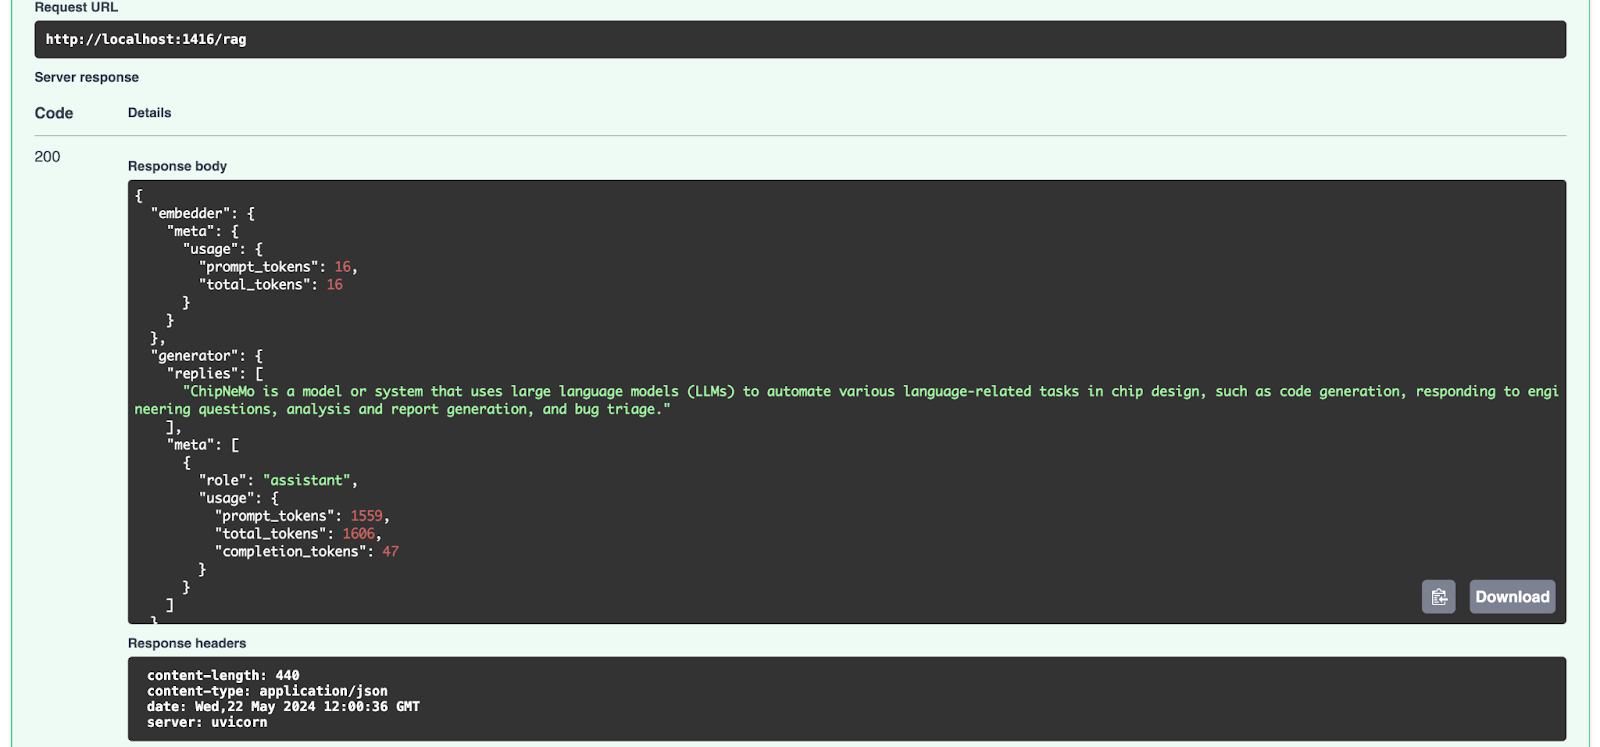Image resolution: width=1600 pixels, height=747 pixels.
Task: Click the Request URL label
Action: (x=76, y=8)
